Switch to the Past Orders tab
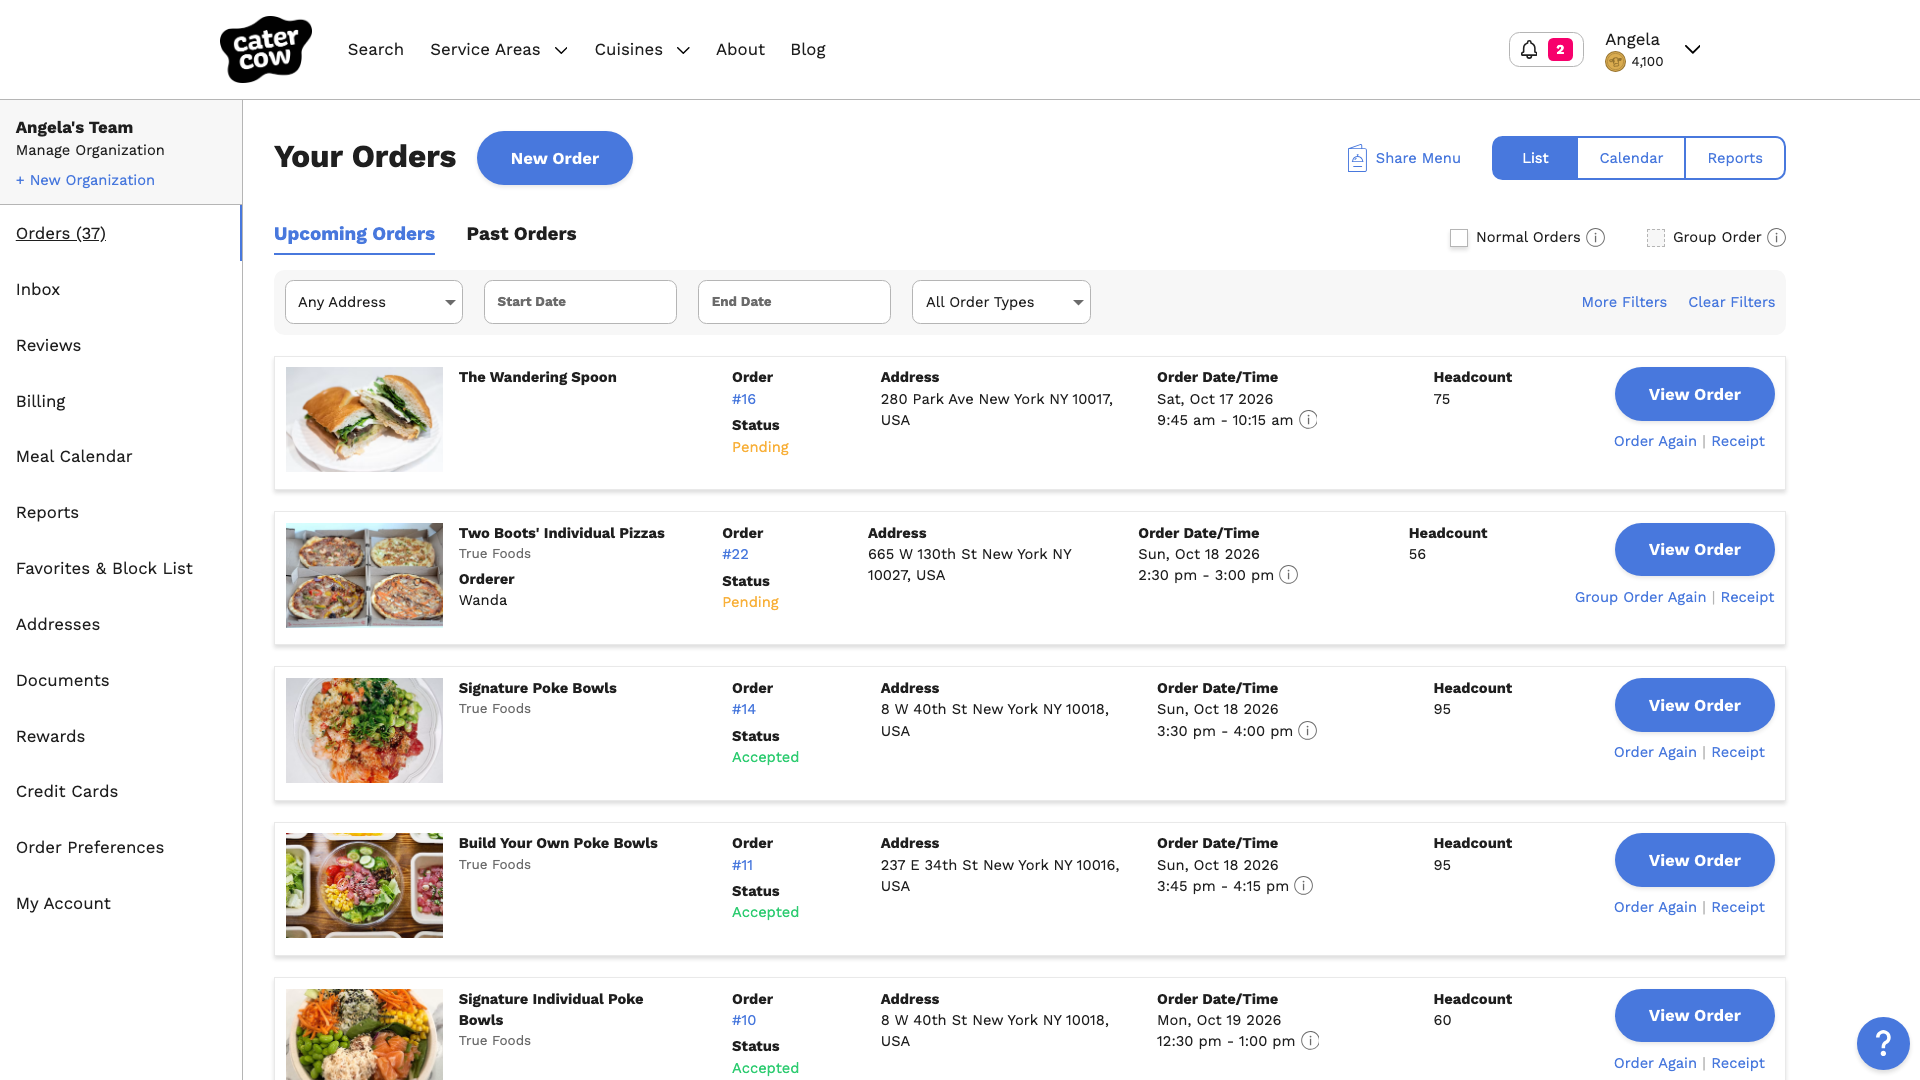Viewport: 1920px width, 1080px height. pyautogui.click(x=521, y=234)
